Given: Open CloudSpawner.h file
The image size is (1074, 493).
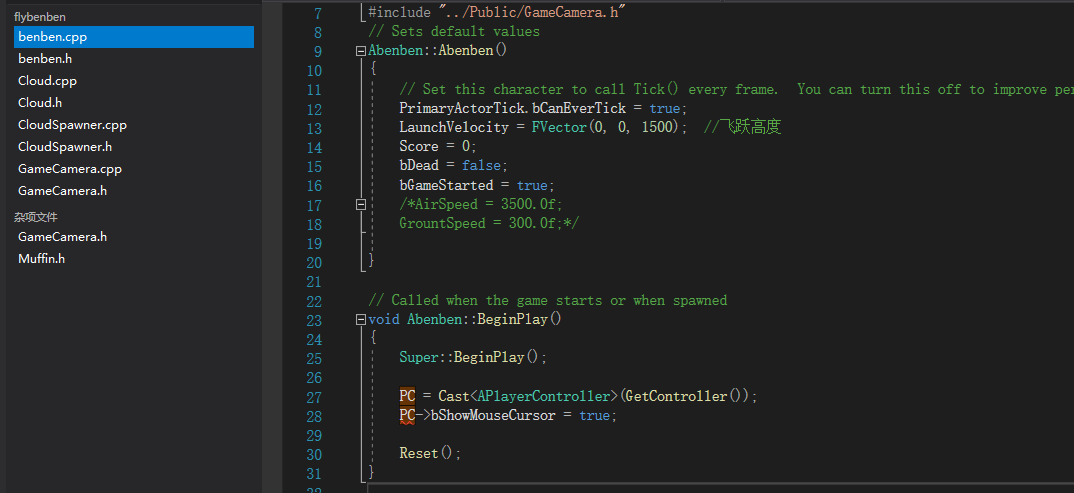Looking at the screenshot, I should click(65, 147).
